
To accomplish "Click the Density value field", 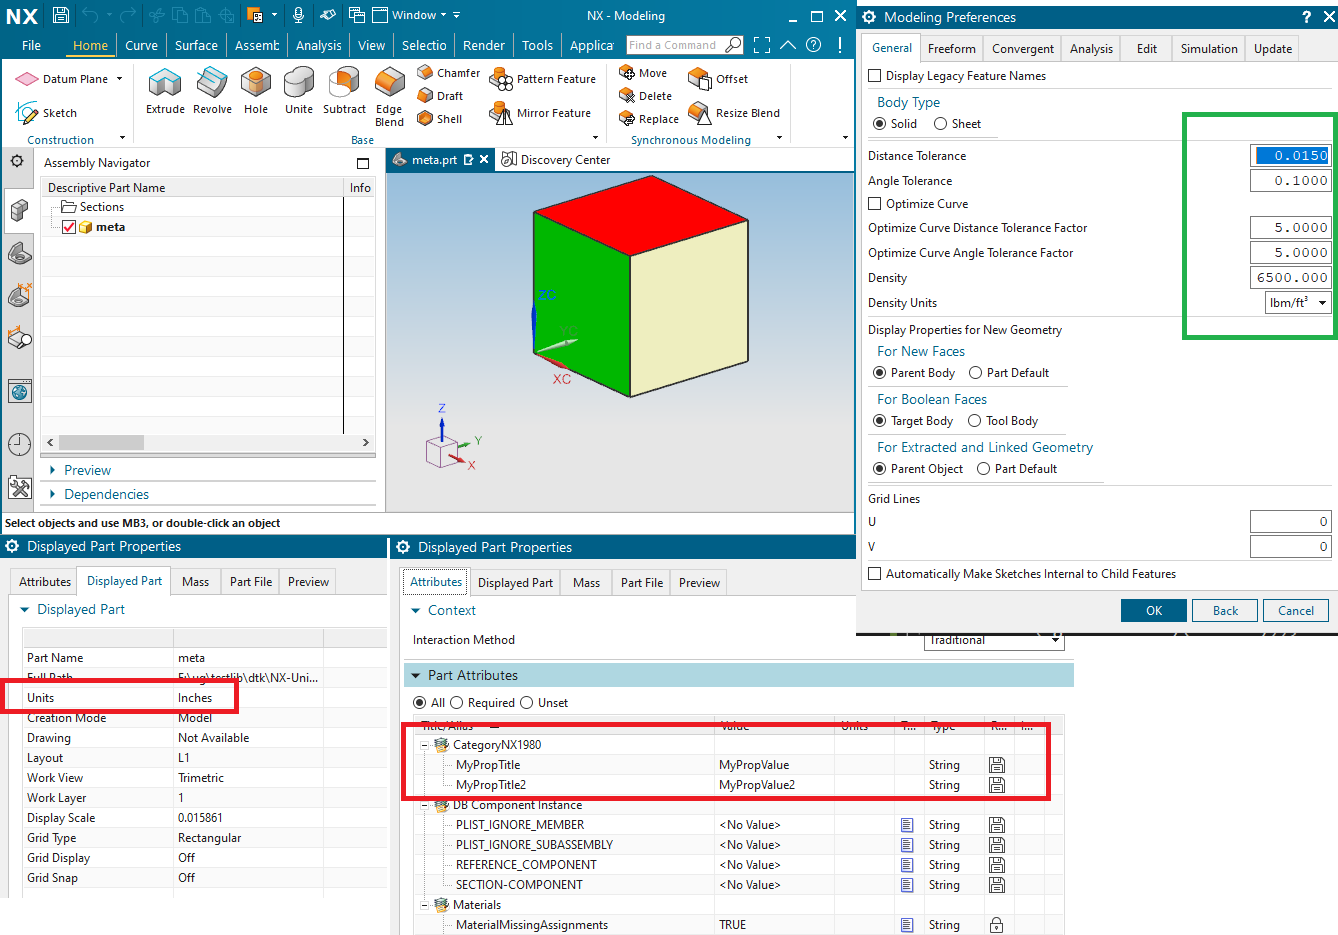I will point(1291,278).
